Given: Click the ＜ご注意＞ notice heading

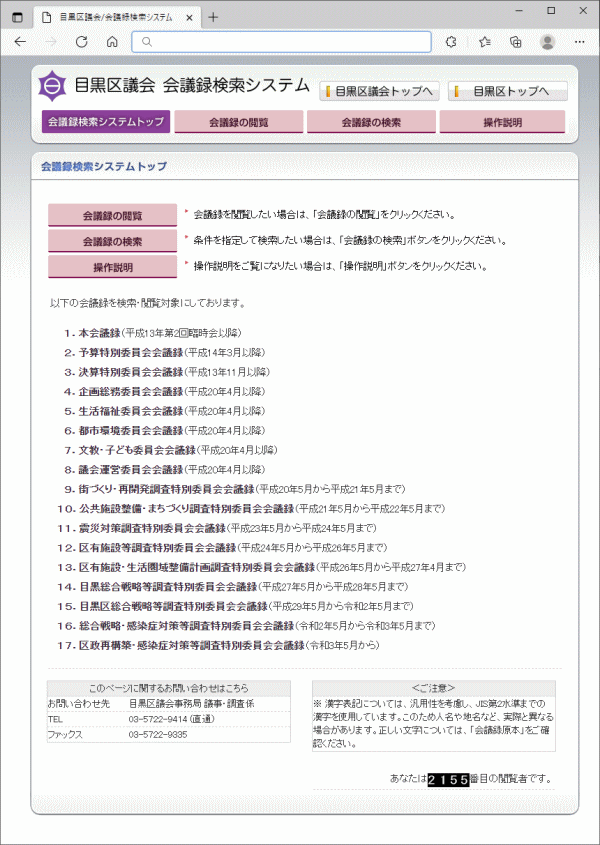Looking at the screenshot, I should 433,688.
